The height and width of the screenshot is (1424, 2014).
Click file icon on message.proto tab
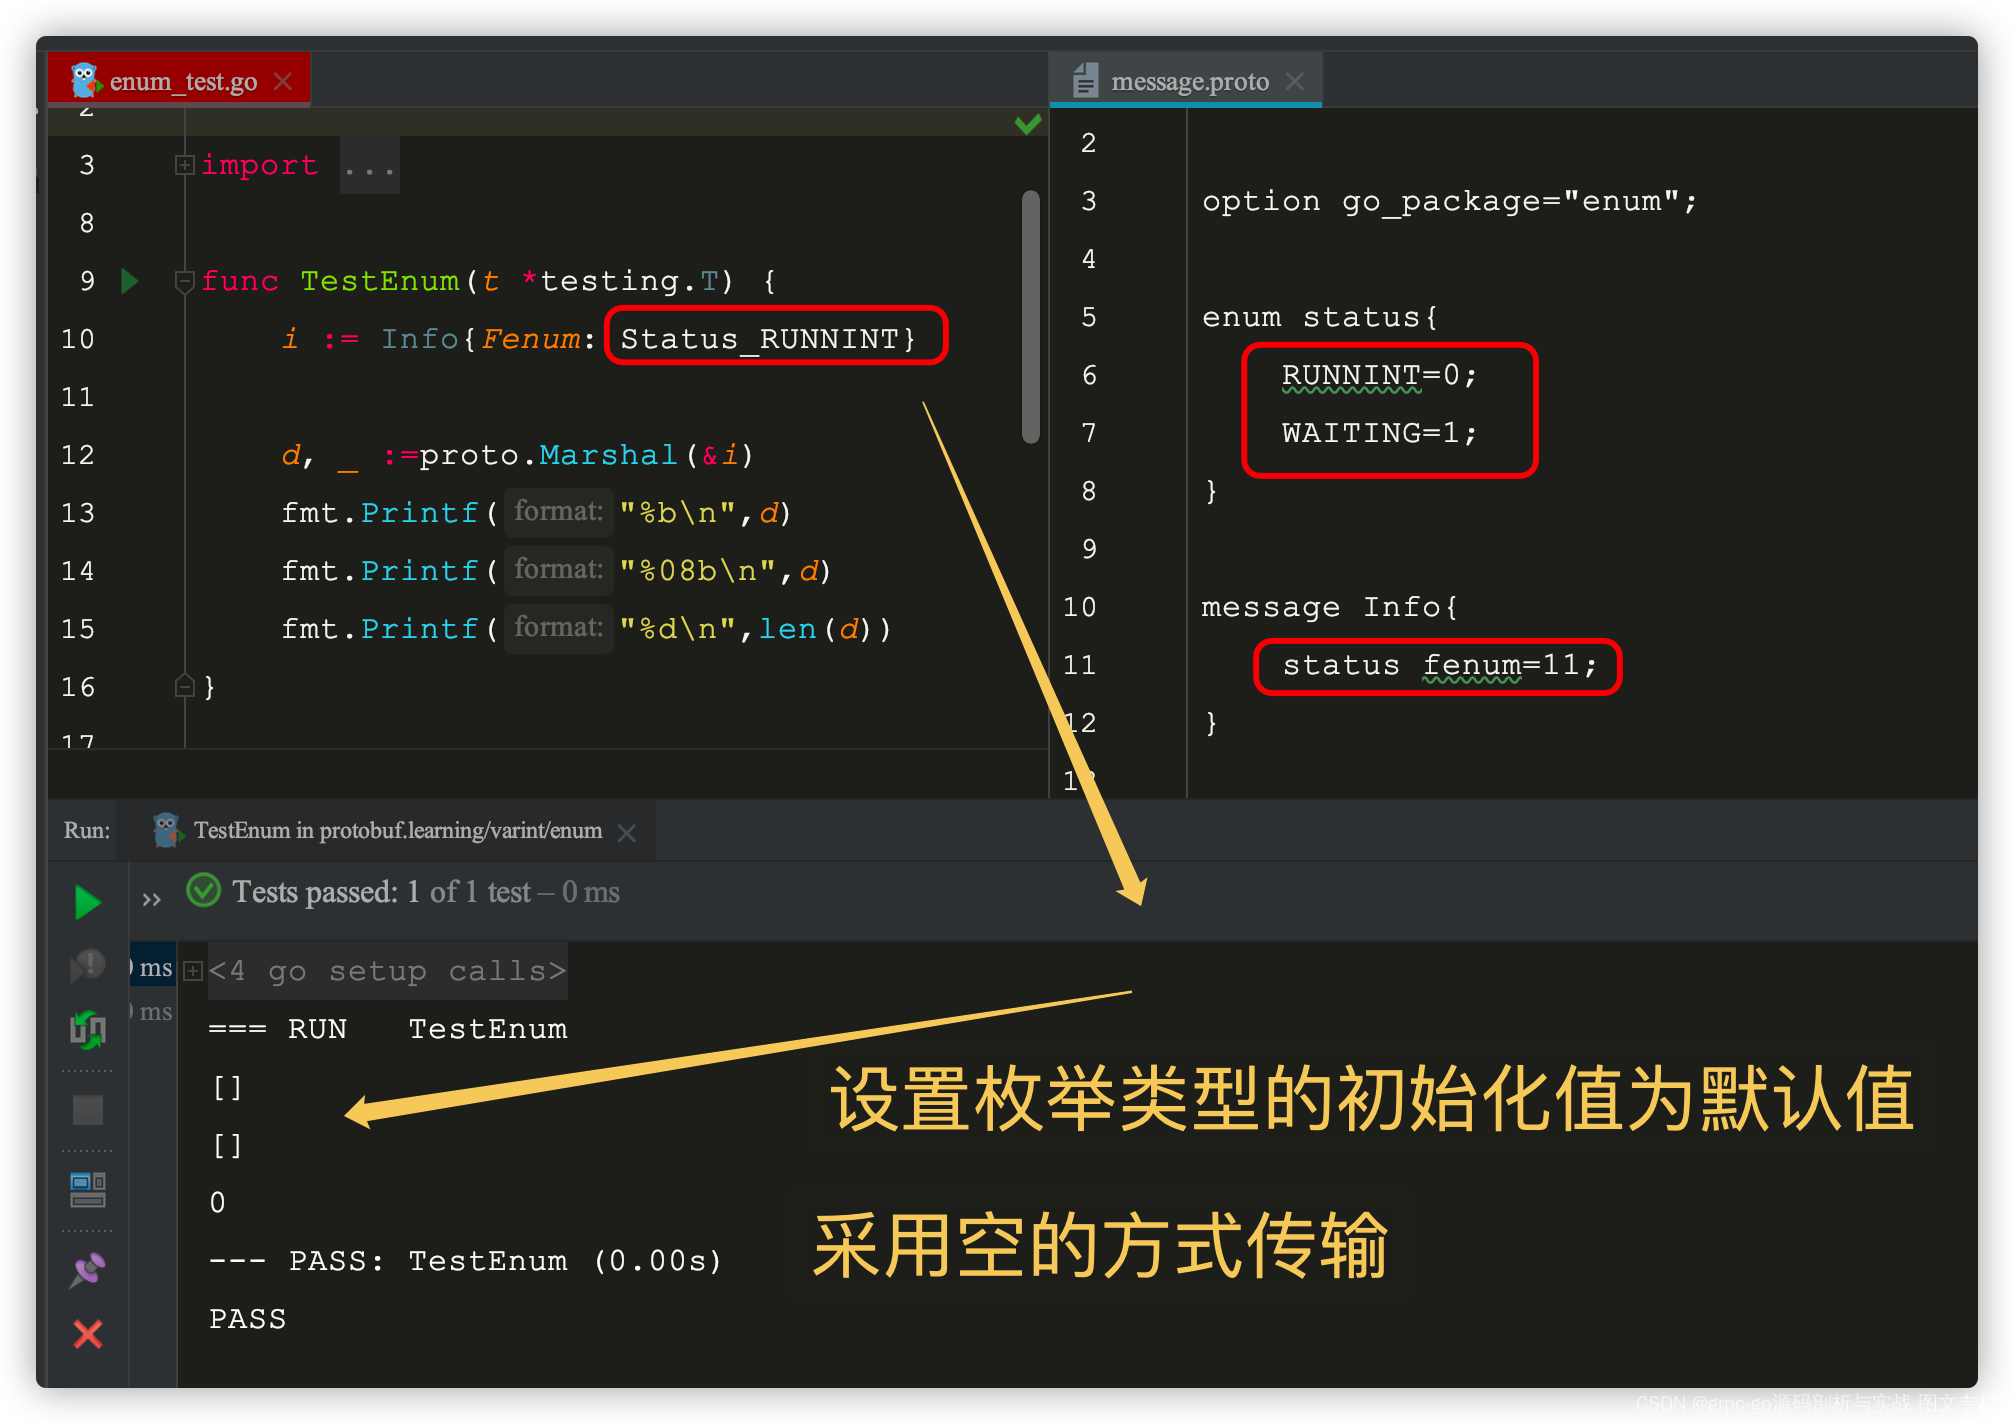[x=1085, y=80]
